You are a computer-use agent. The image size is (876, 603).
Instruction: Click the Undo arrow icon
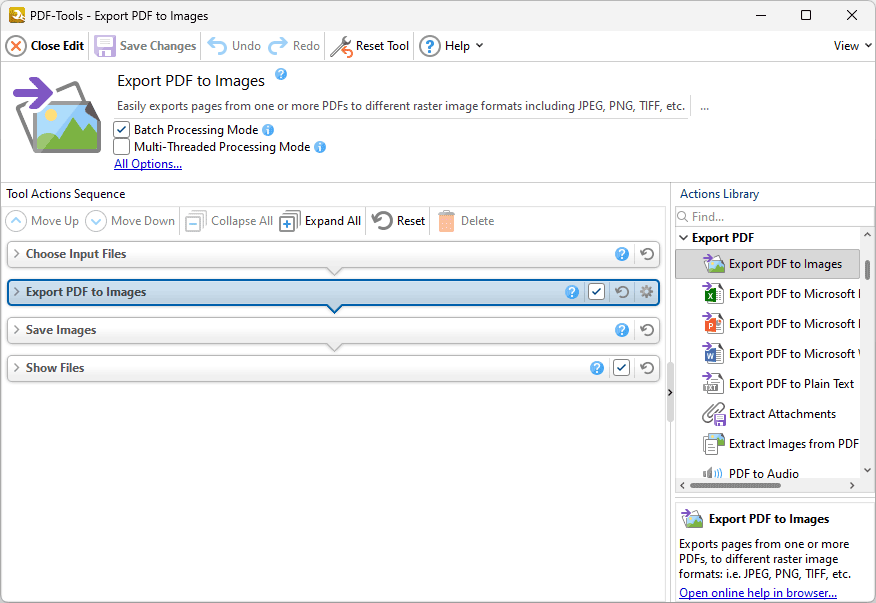pos(217,46)
